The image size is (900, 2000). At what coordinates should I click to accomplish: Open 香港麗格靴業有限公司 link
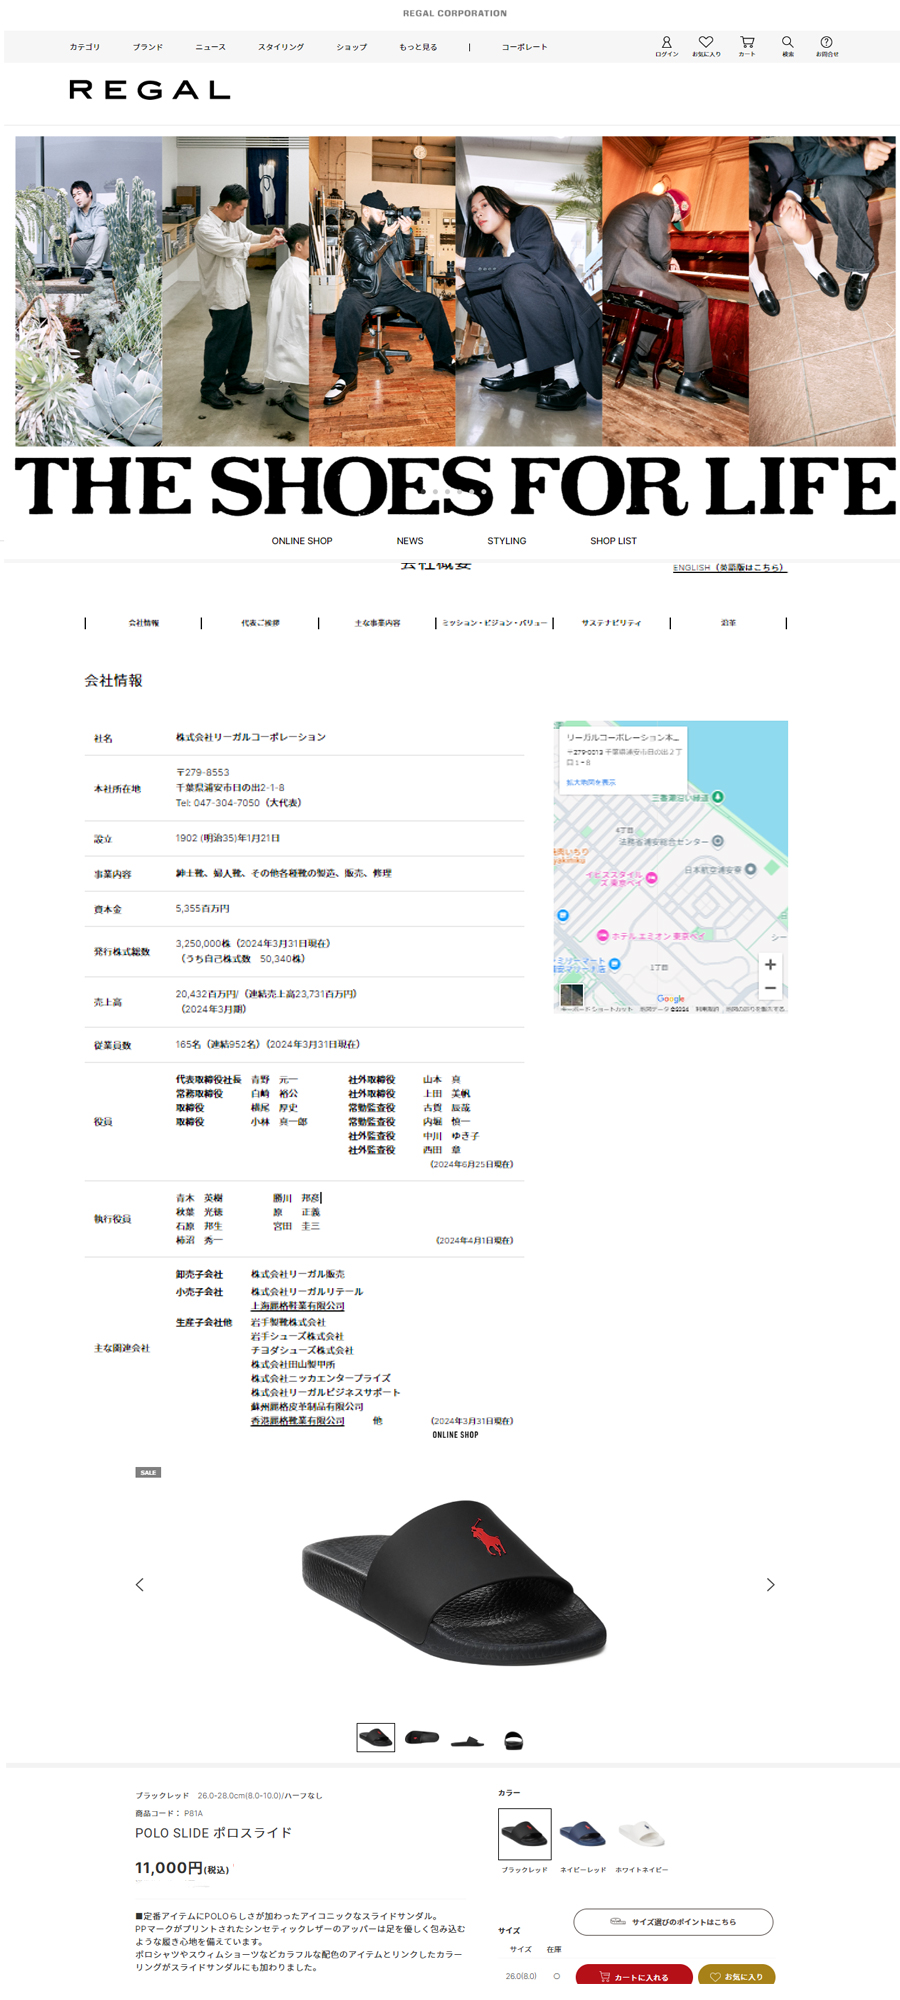click(x=298, y=1421)
